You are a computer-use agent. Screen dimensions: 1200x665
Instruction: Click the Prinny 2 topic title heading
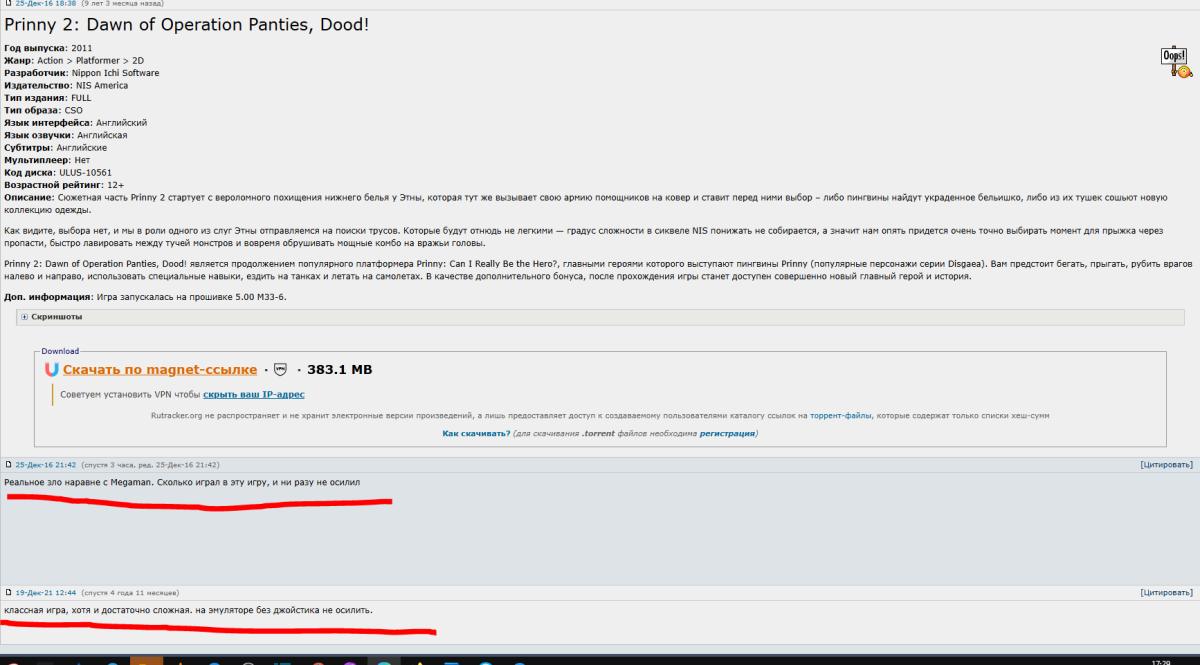(187, 23)
